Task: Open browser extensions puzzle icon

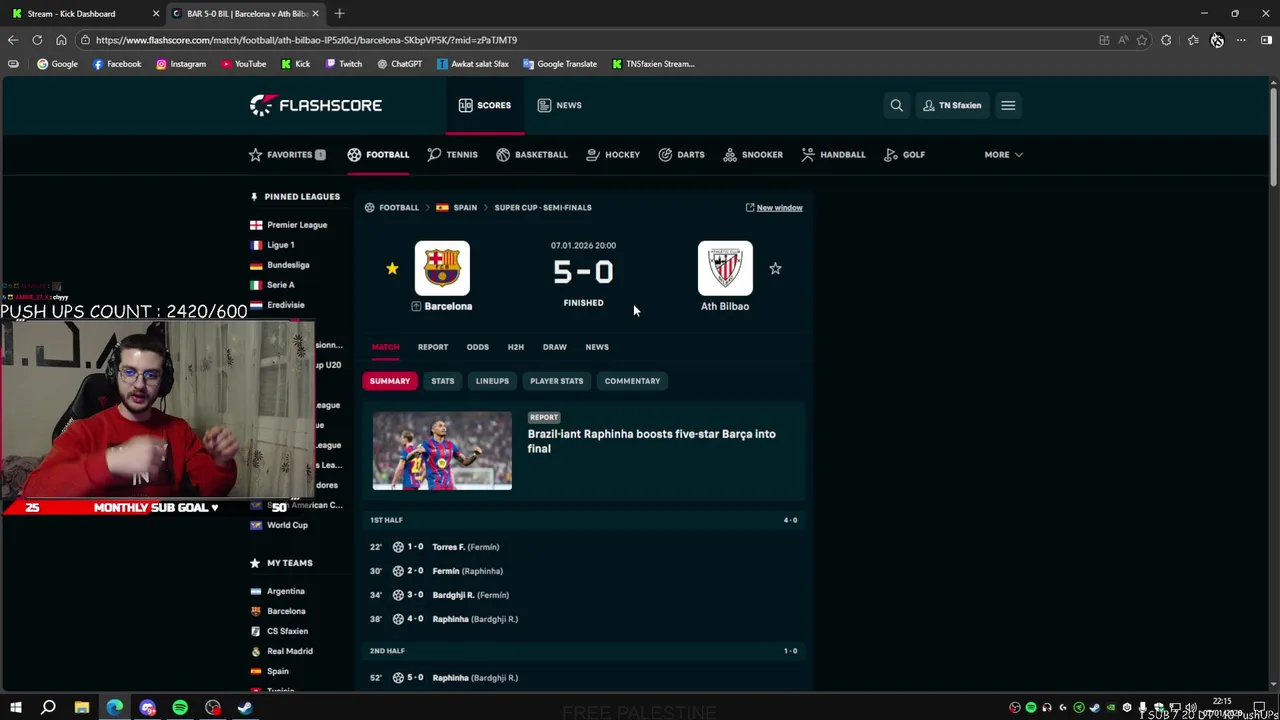Action: [x=1166, y=40]
